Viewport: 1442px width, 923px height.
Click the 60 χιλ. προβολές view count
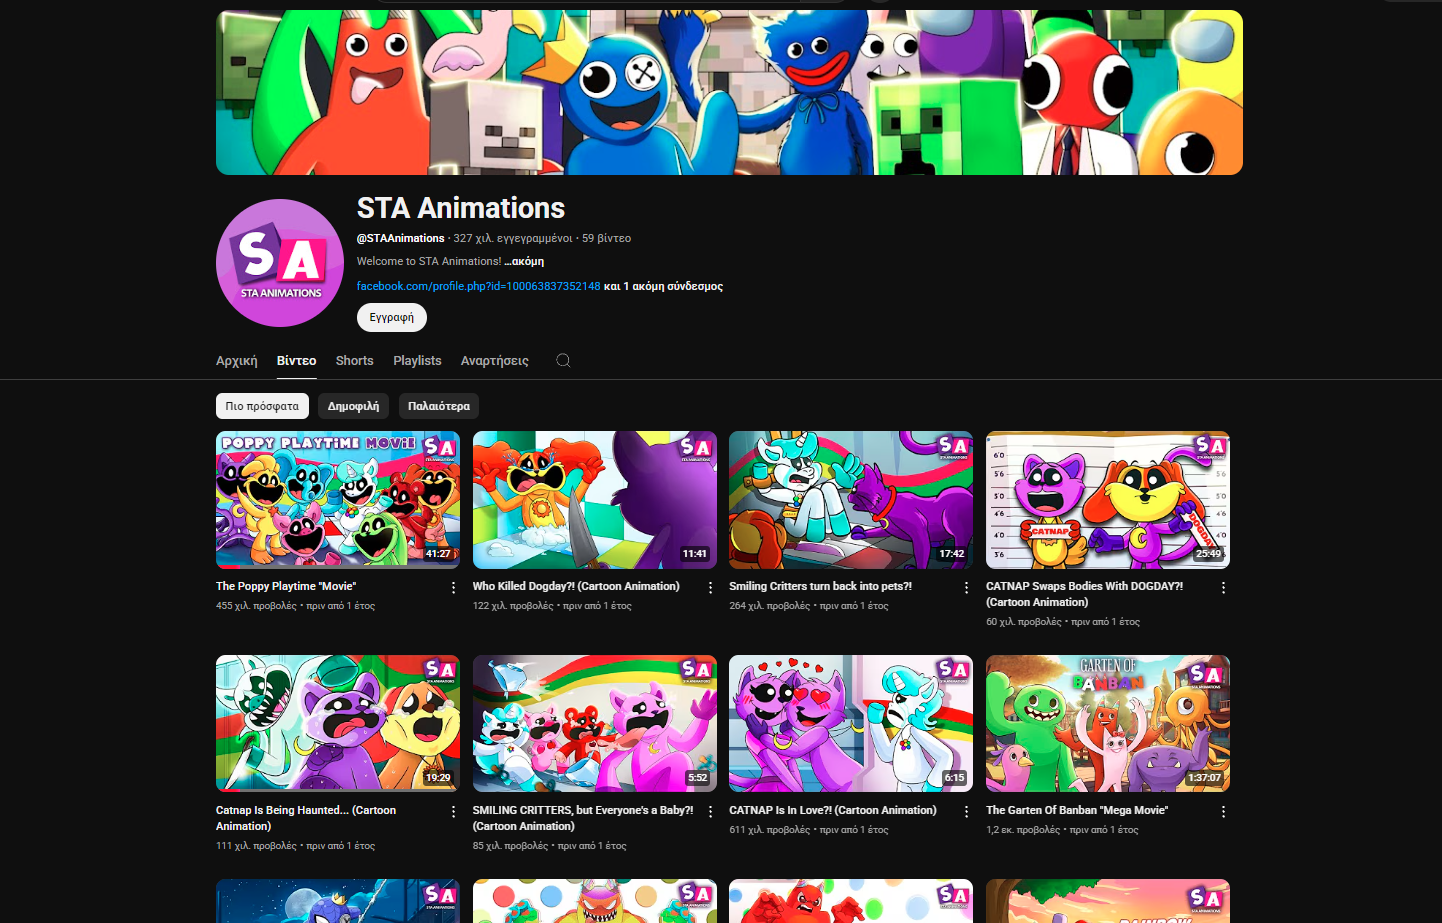(1024, 622)
